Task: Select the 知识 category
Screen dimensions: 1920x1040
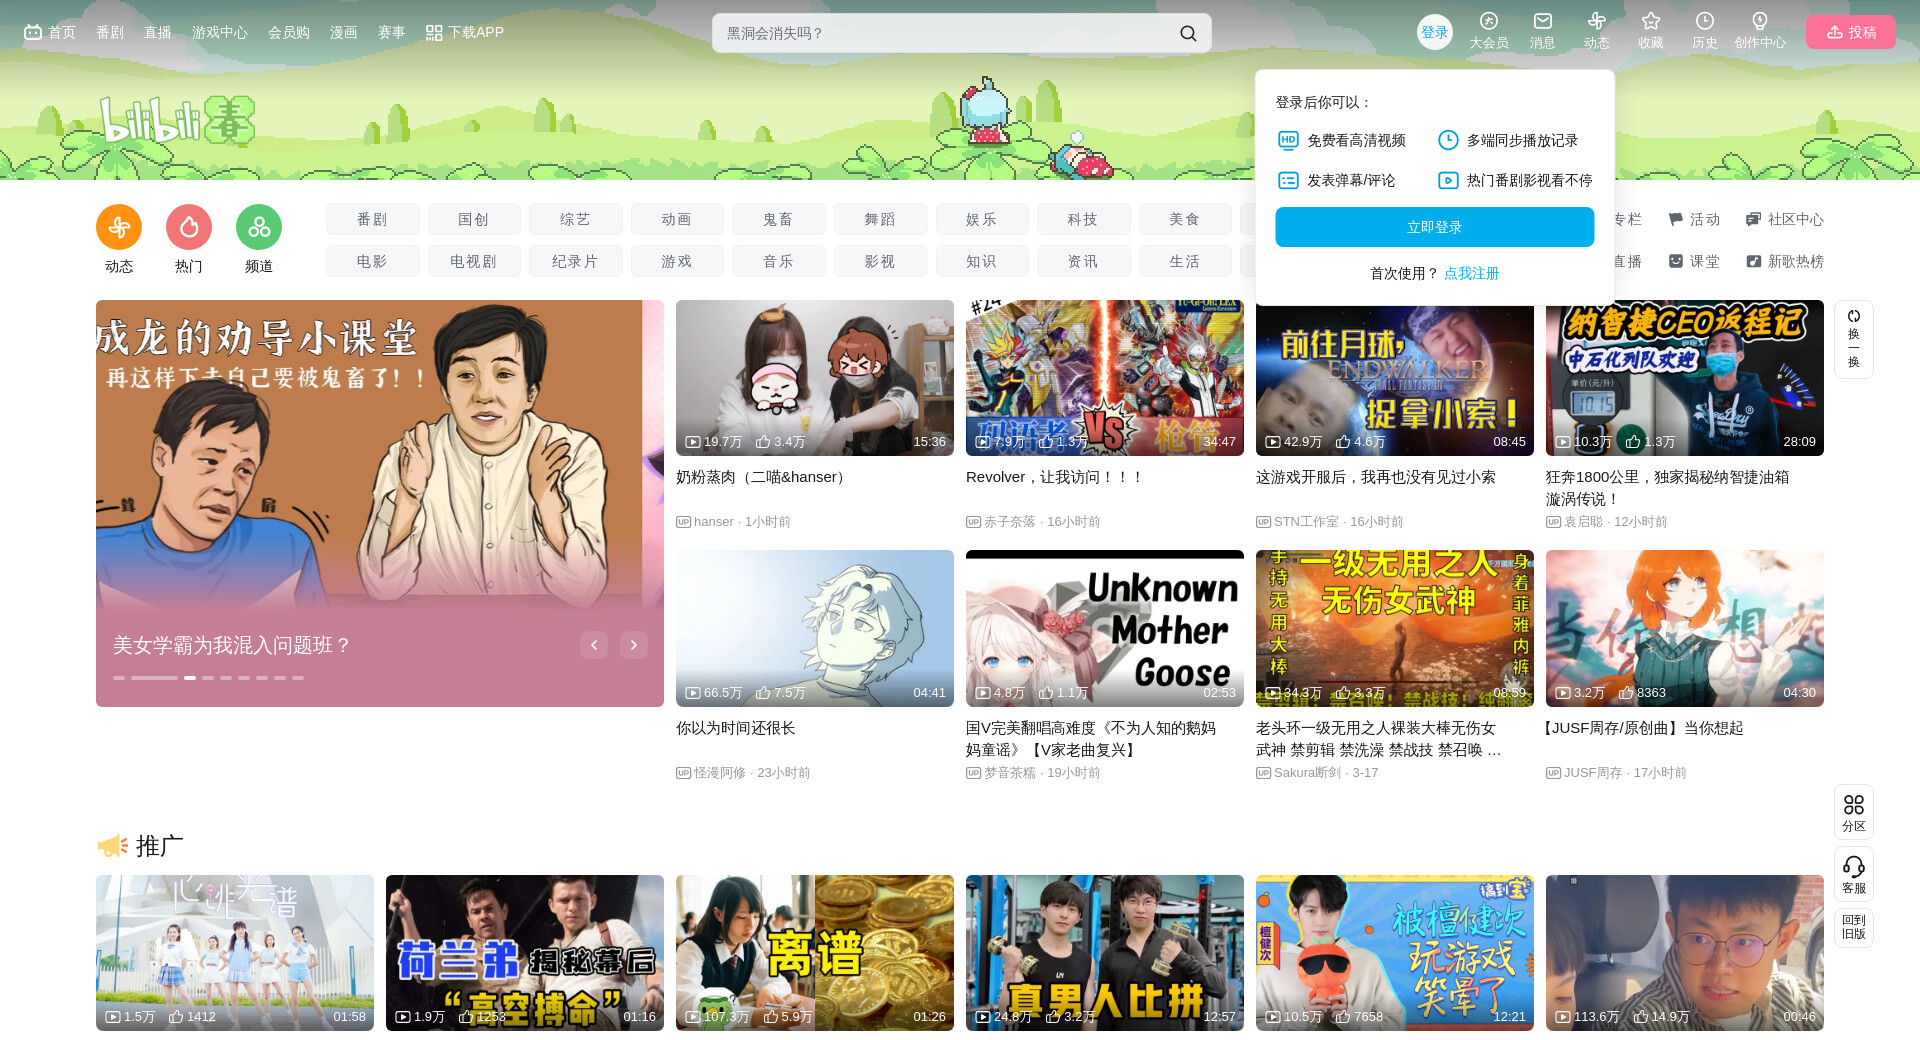Action: coord(982,261)
